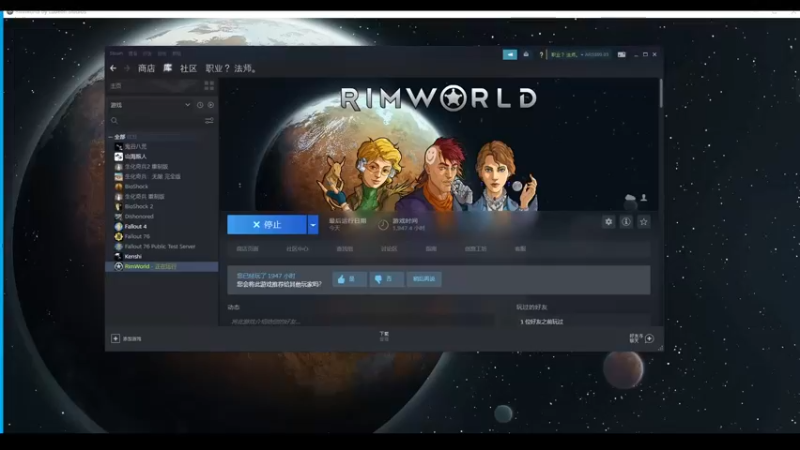This screenshot has width=800, height=450.
Task: Open friends and chat plus icon
Action: click(x=649, y=338)
